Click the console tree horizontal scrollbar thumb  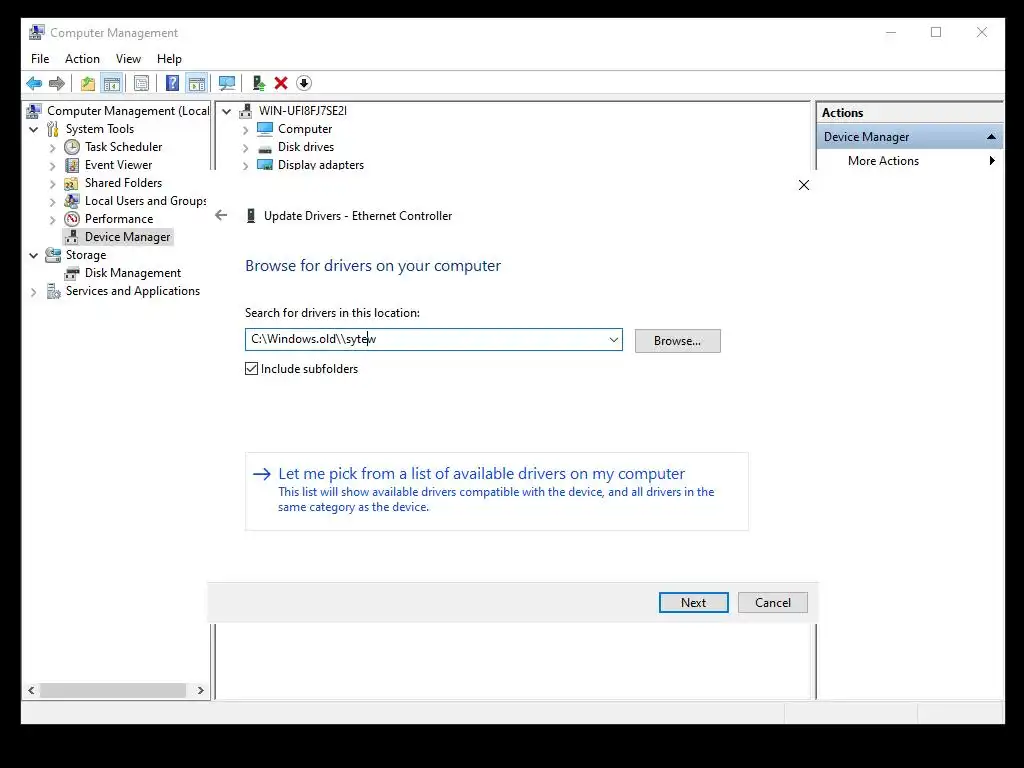pyautogui.click(x=113, y=690)
